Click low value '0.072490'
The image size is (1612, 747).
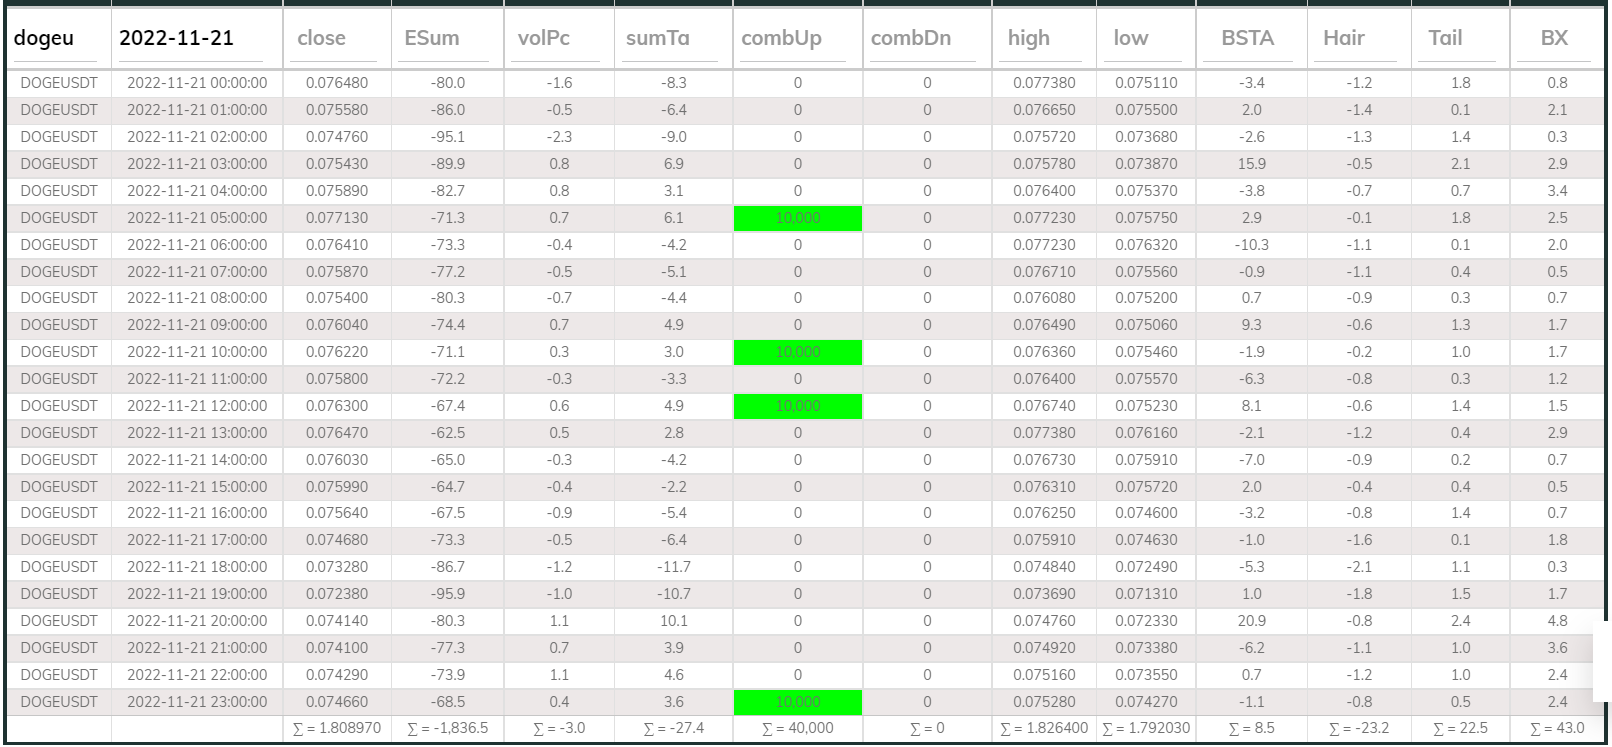click(x=1146, y=567)
